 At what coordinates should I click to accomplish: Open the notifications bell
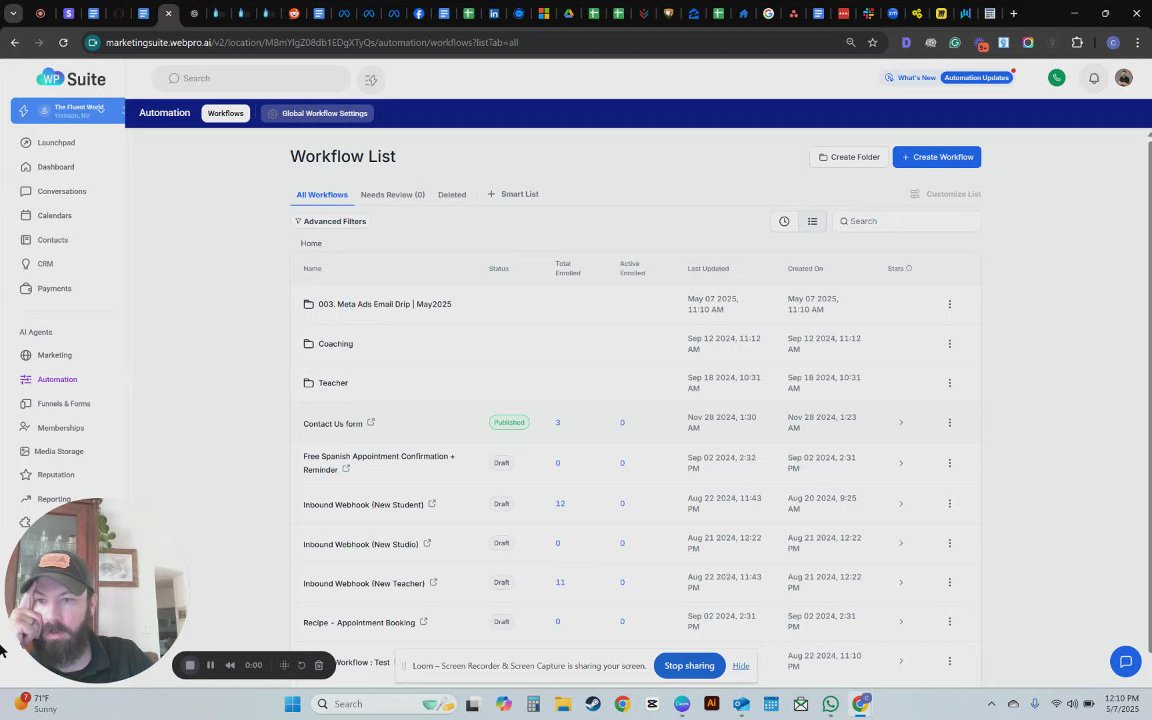coord(1094,78)
